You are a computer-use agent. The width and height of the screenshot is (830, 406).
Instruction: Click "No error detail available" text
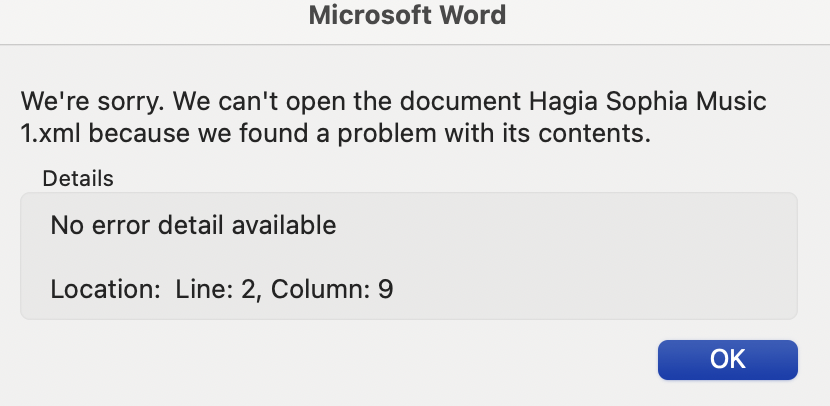coord(193,225)
